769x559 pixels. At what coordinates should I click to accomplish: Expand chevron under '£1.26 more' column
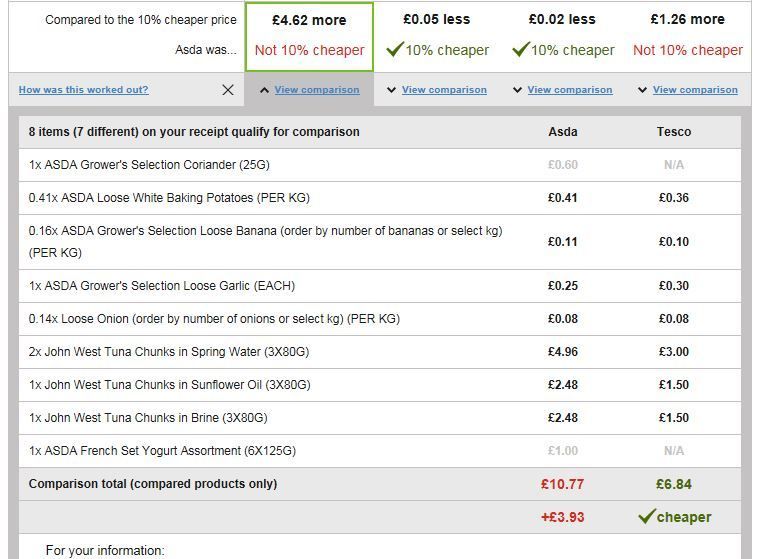point(642,90)
